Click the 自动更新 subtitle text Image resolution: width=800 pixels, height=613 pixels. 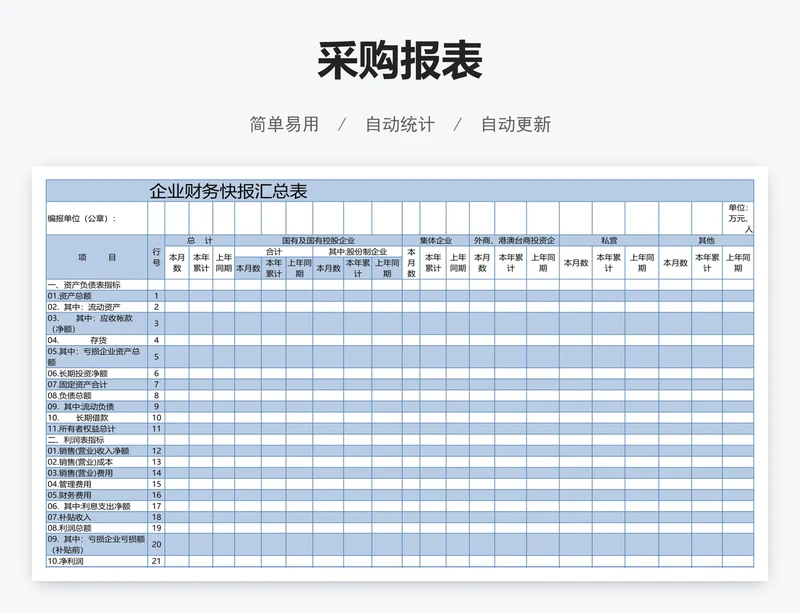pyautogui.click(x=516, y=124)
